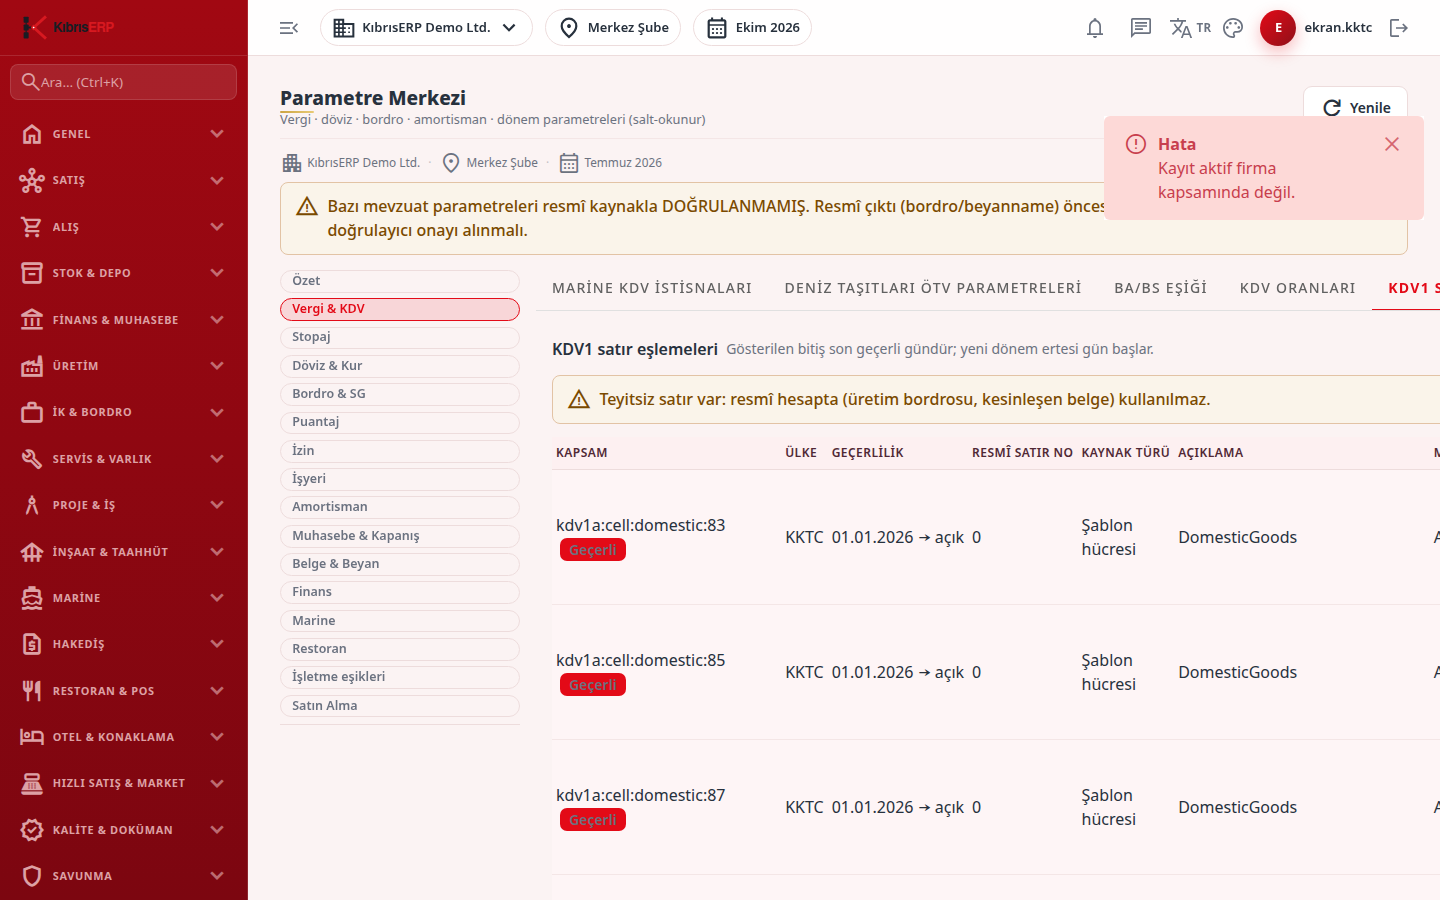Expand OTEL & KONAKLAMA sidebar section

(x=124, y=737)
